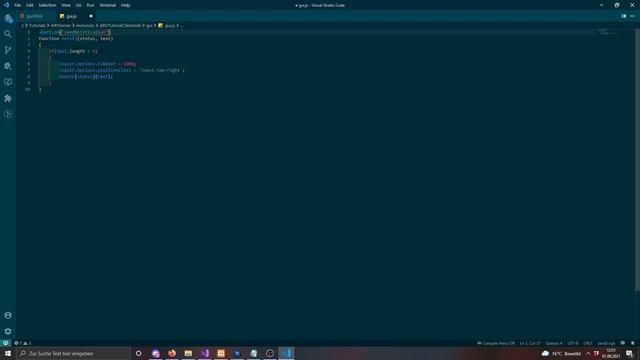Click the activity bar icon below Extensions
The image size is (640, 360).
8,114
